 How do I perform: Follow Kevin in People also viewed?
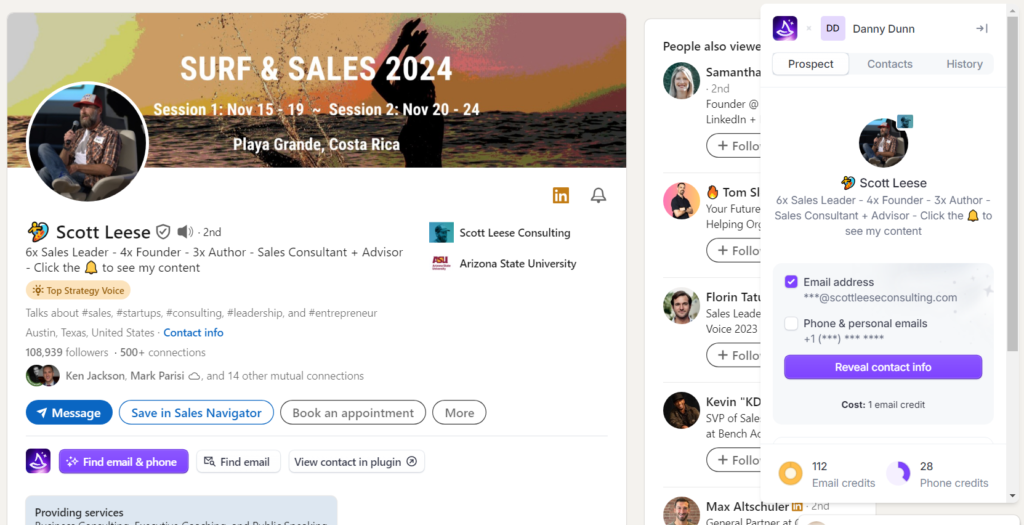[x=735, y=460]
